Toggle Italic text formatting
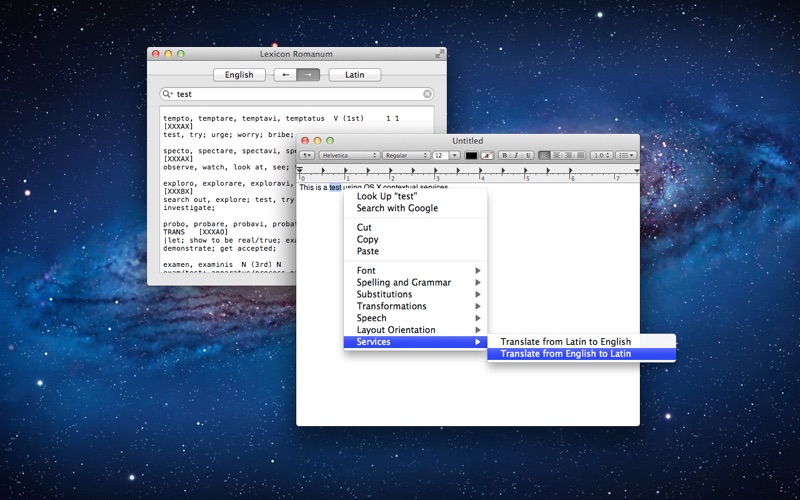Screen dimensions: 800x500 (x=516, y=155)
